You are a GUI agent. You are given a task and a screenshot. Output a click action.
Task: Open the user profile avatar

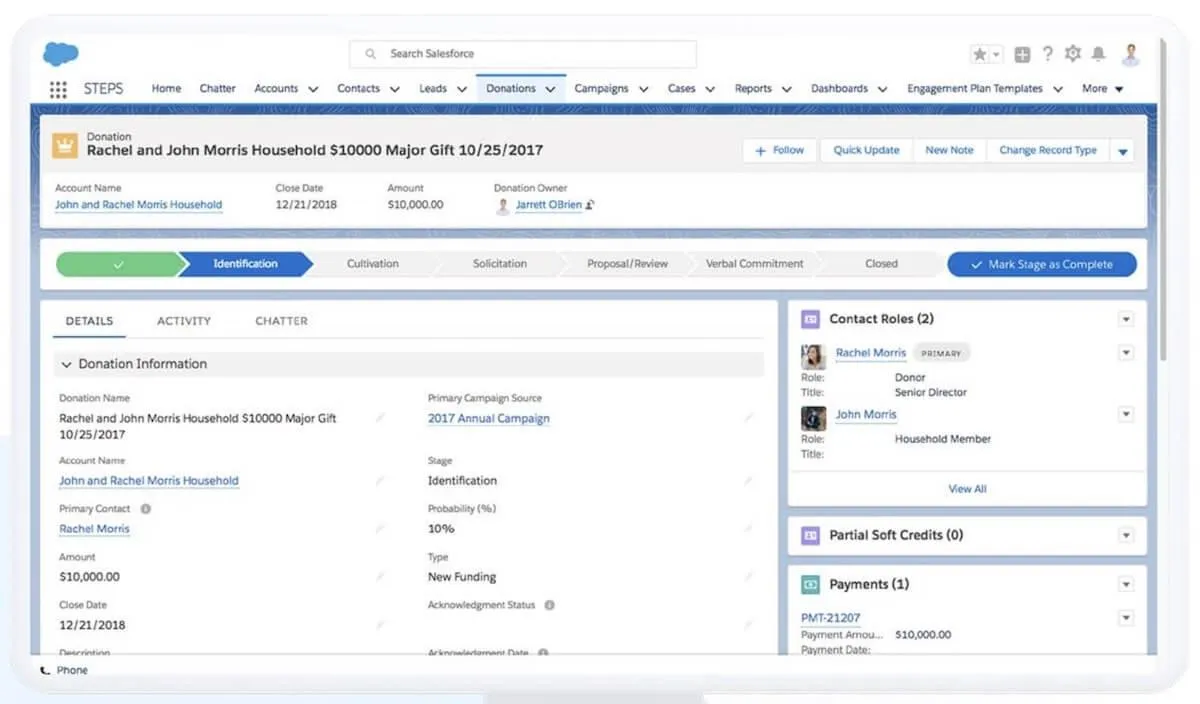point(1131,54)
